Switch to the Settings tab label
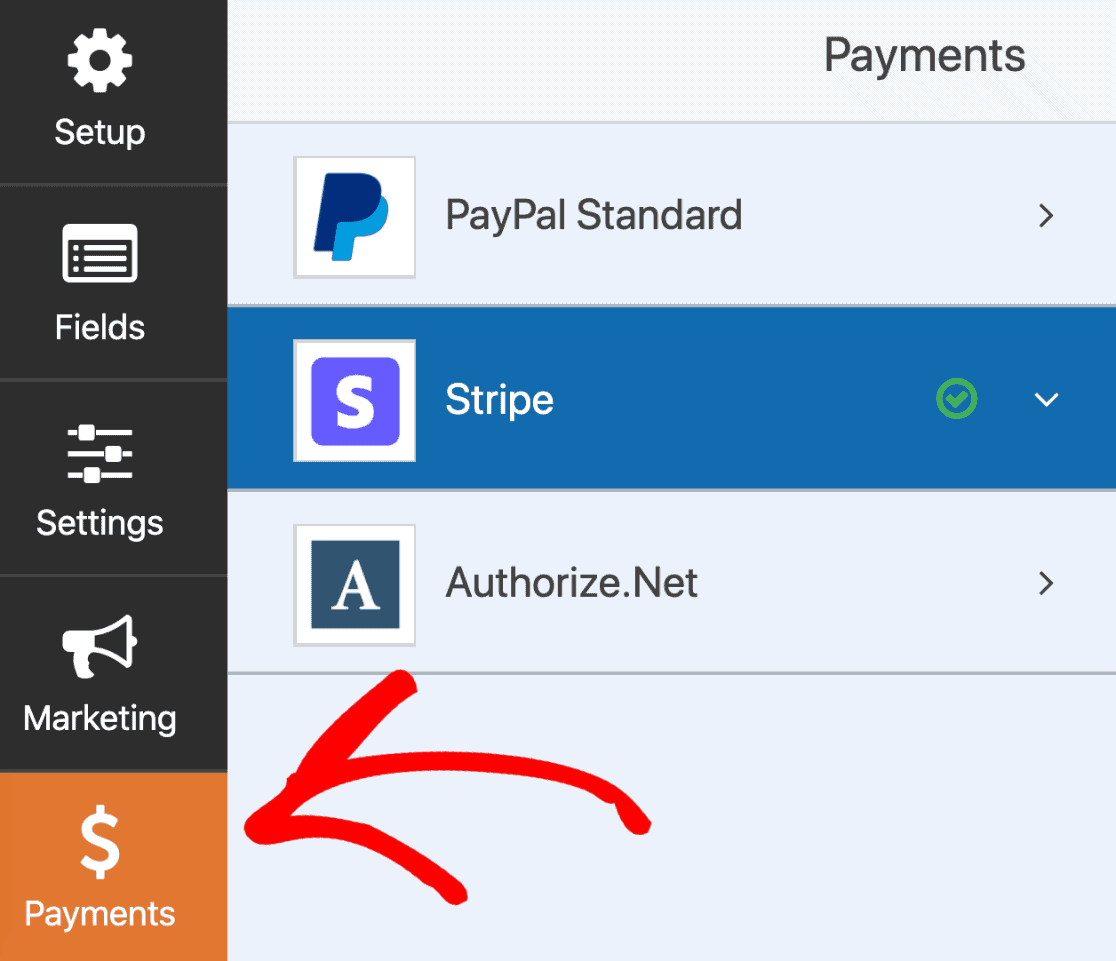1116x961 pixels. (100, 523)
